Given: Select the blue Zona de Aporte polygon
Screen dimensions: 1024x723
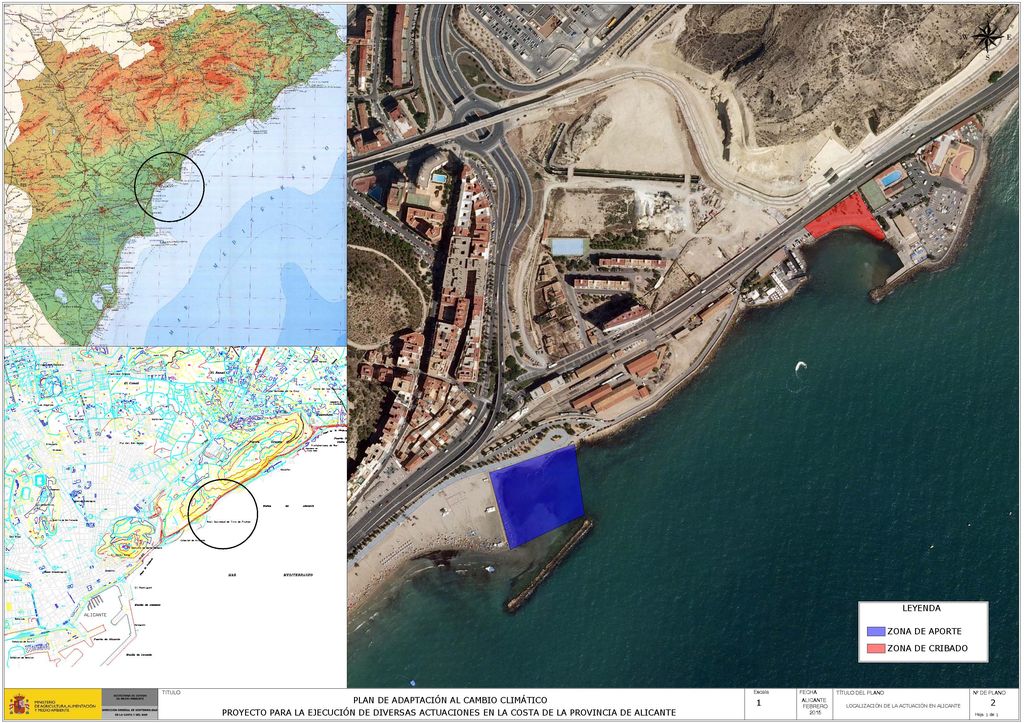Looking at the screenshot, I should click(538, 496).
